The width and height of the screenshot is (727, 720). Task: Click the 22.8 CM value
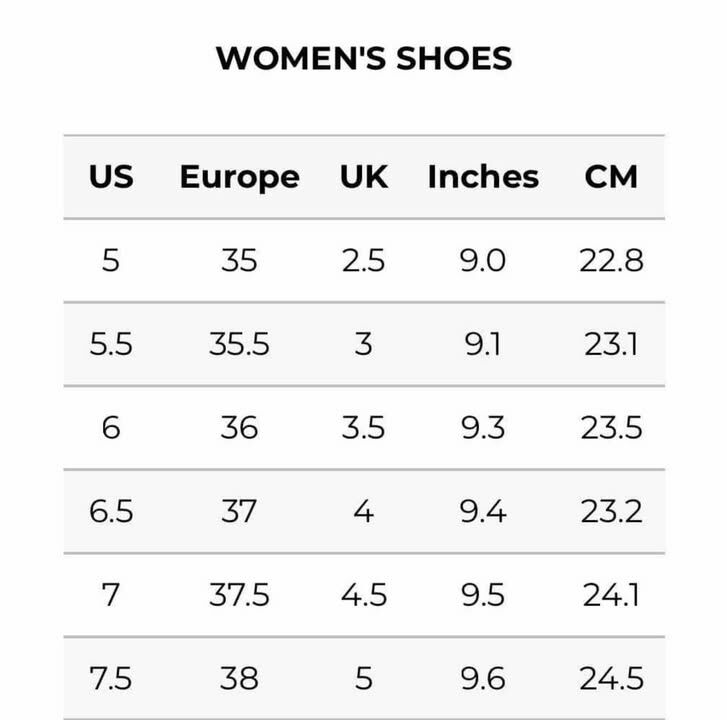pos(611,261)
